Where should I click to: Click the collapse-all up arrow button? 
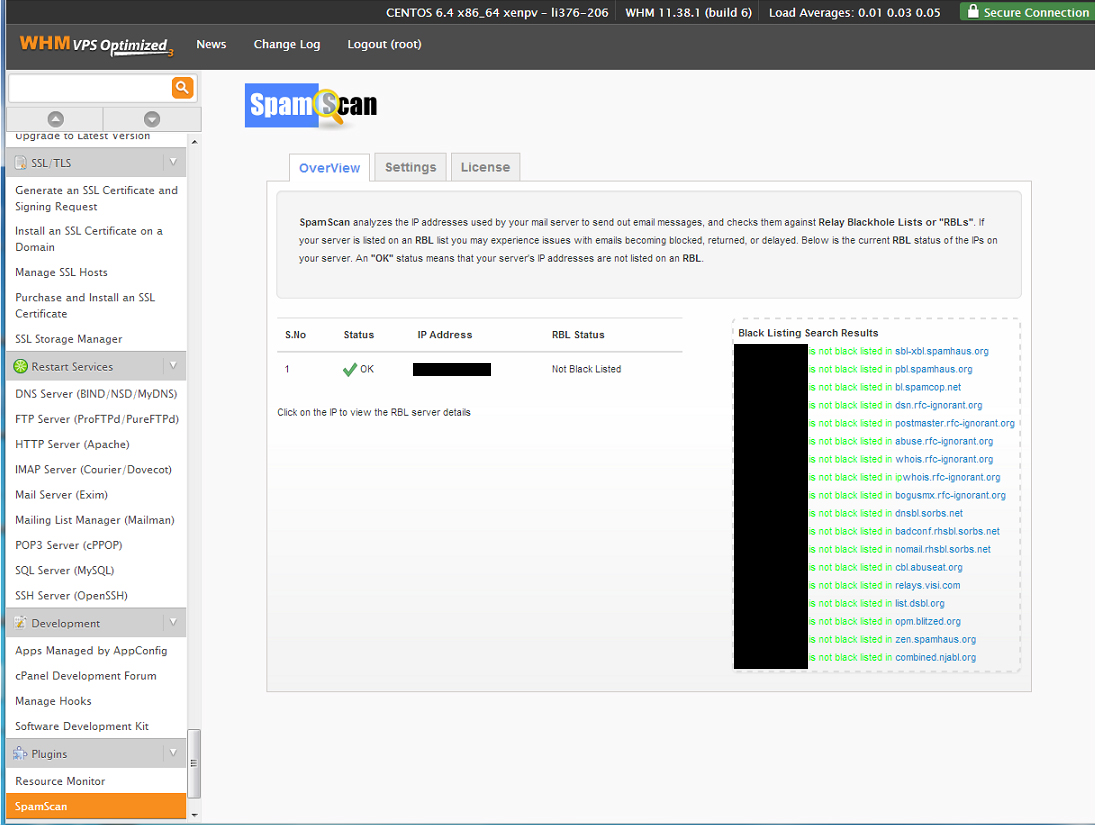(55, 119)
